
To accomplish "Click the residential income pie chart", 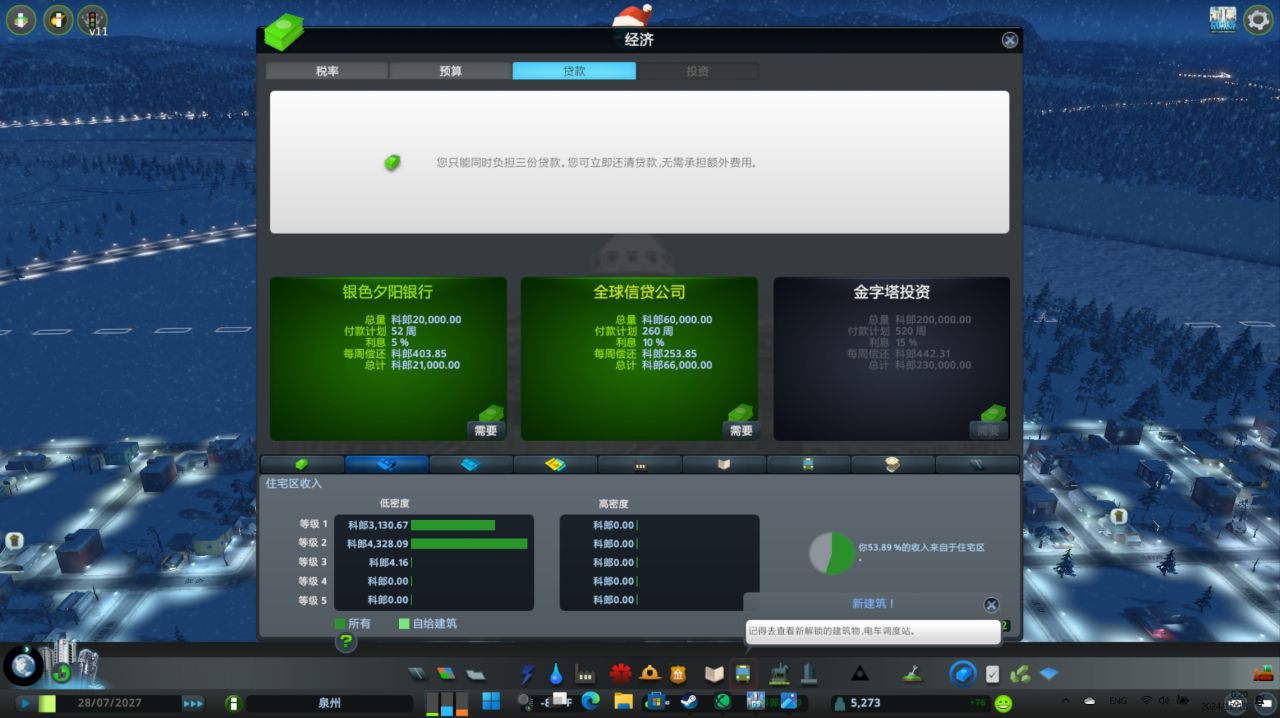I will click(x=832, y=553).
